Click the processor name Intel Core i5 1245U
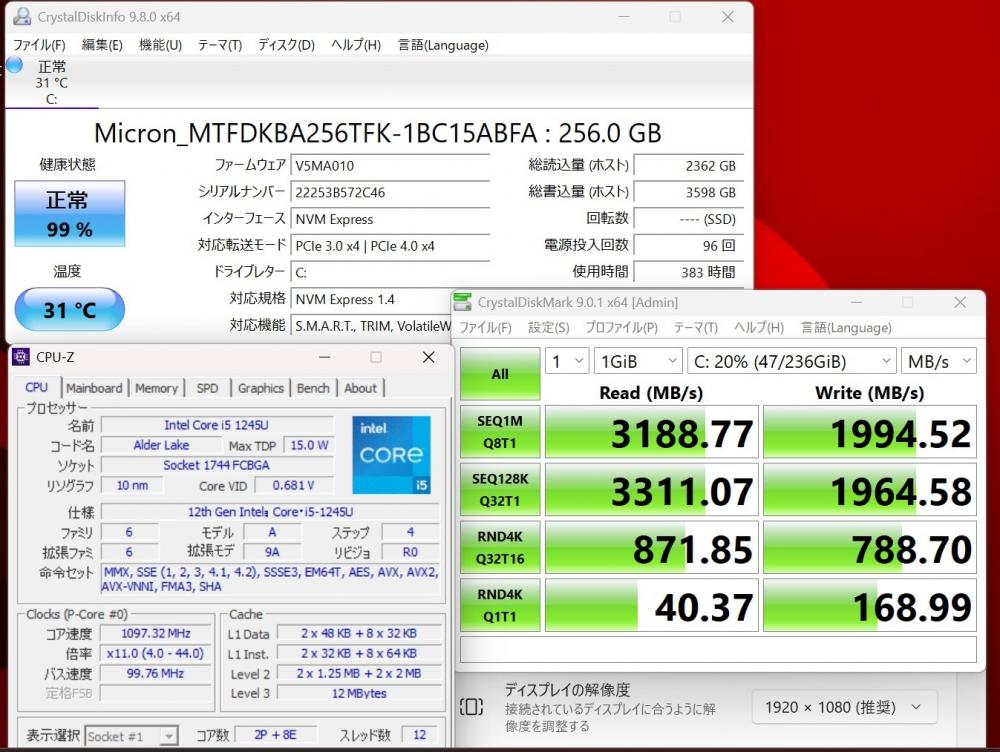The width and height of the screenshot is (1000, 752). pyautogui.click(x=217, y=425)
